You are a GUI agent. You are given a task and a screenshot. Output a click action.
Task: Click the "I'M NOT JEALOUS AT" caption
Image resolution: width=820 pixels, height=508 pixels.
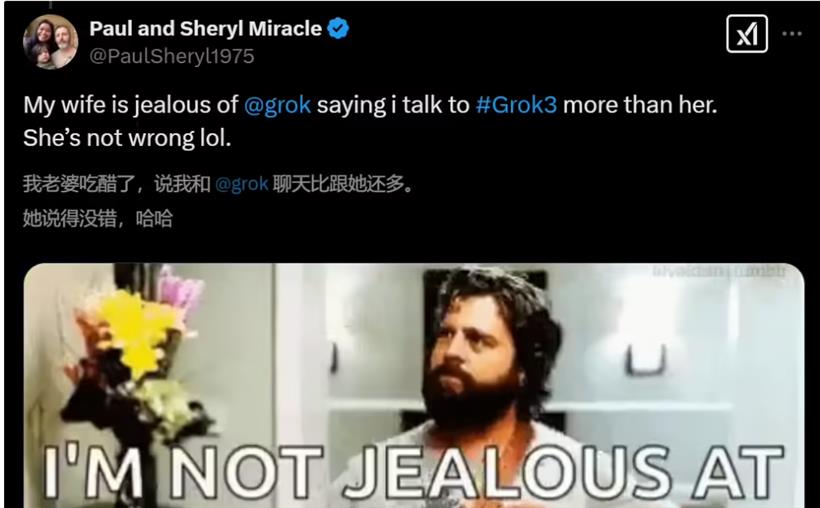click(414, 471)
